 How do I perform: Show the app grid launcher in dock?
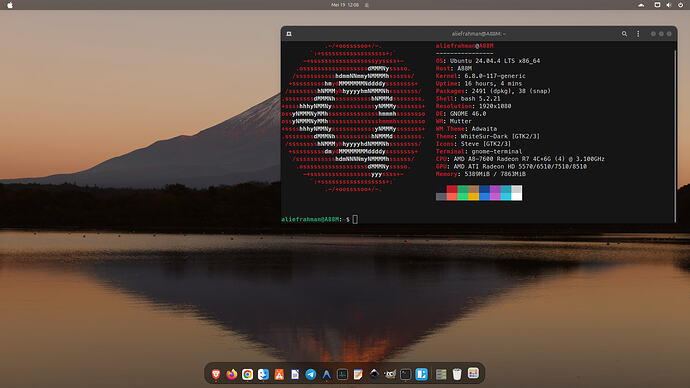(473, 373)
